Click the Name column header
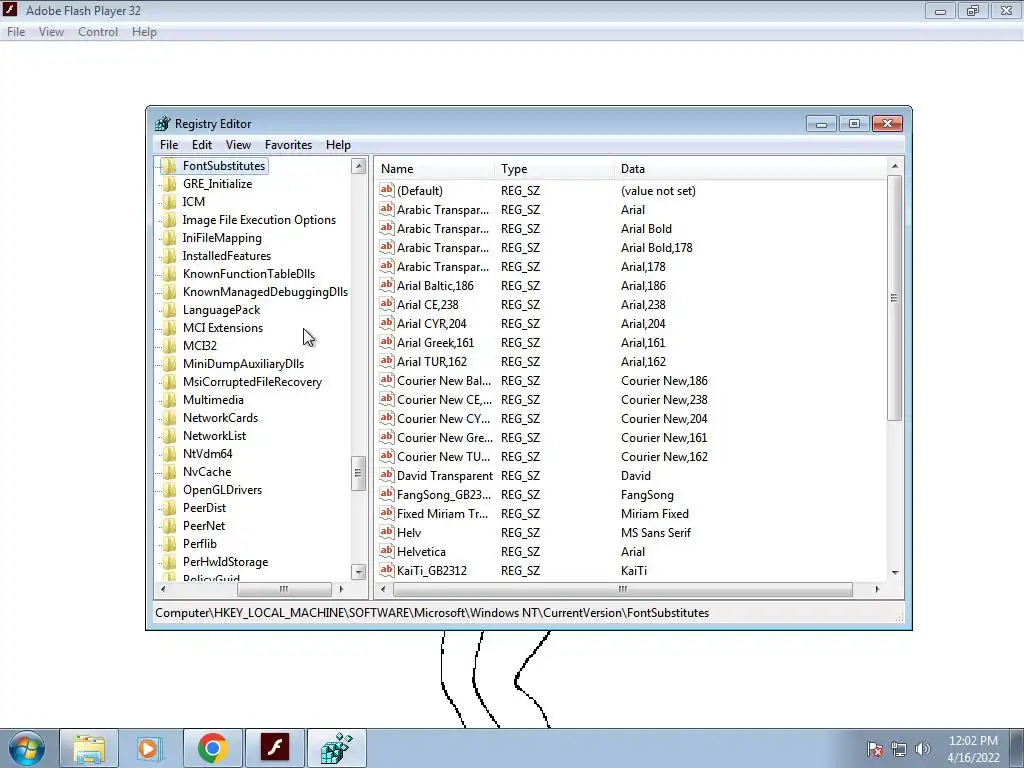The width and height of the screenshot is (1024, 768). point(436,168)
